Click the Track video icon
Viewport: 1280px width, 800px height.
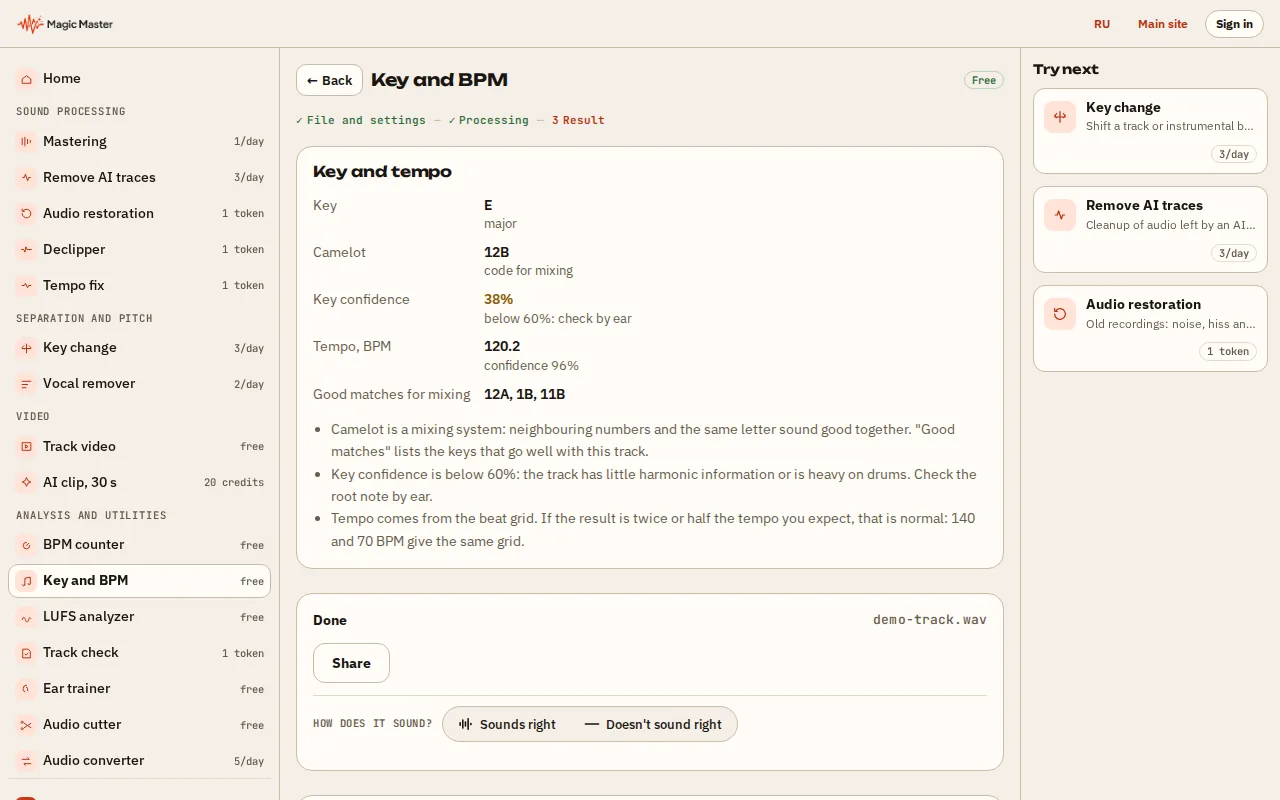coord(26,446)
